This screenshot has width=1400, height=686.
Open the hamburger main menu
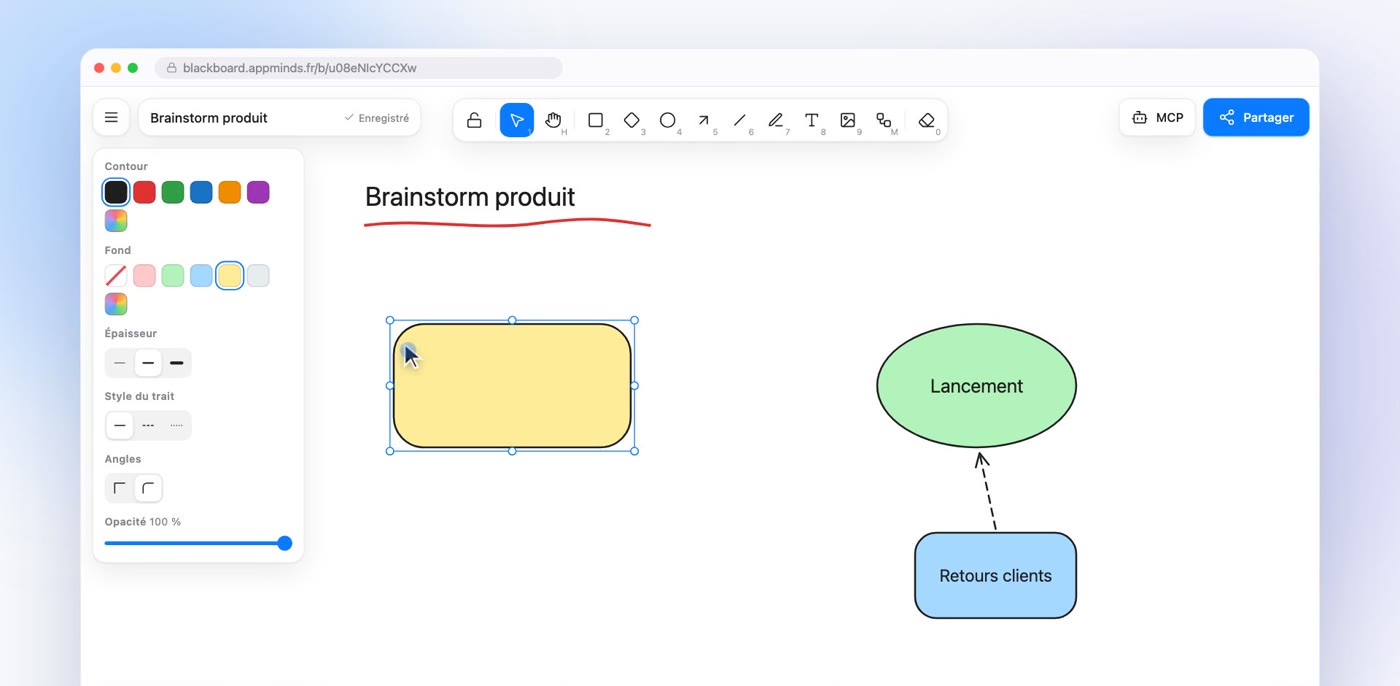(x=111, y=118)
